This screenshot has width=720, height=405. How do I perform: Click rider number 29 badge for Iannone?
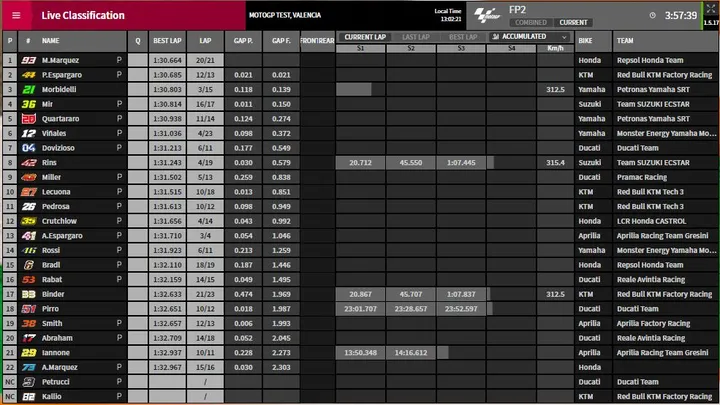tap(28, 353)
